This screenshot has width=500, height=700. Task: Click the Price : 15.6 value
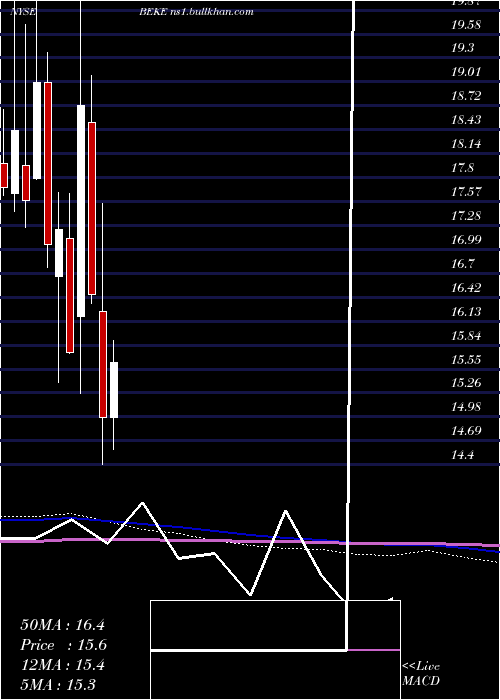(x=63, y=645)
